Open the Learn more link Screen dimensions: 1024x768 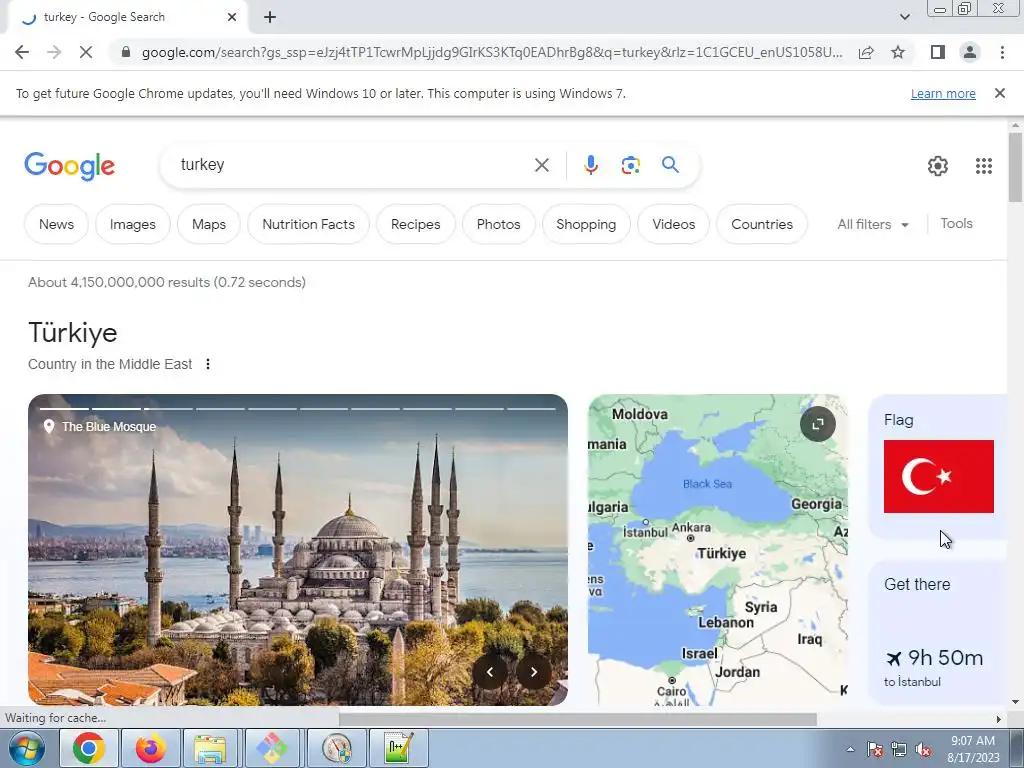[943, 93]
